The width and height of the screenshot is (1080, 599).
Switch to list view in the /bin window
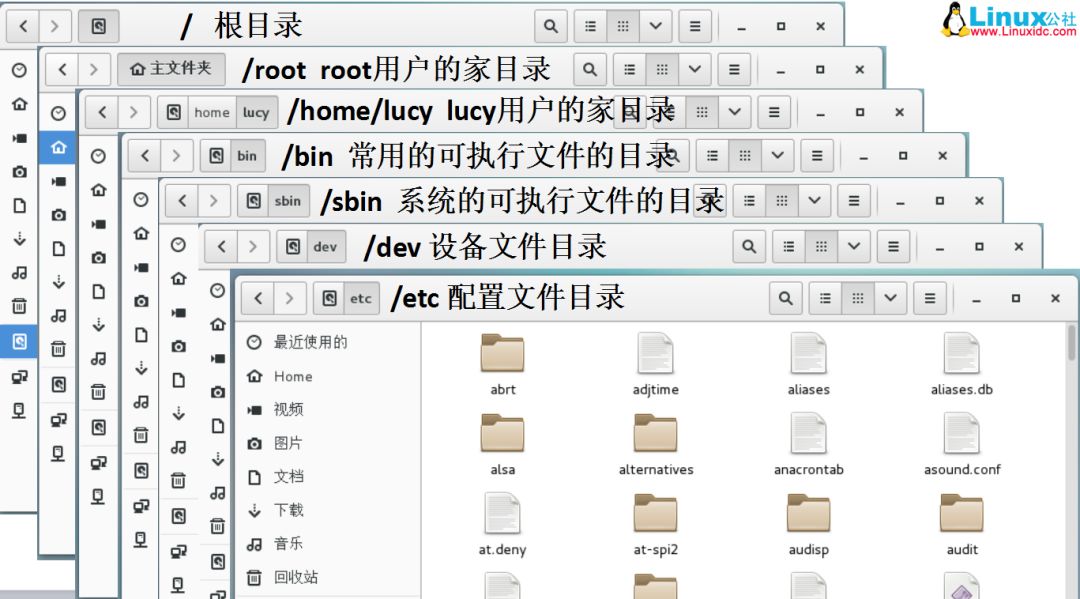pos(712,156)
